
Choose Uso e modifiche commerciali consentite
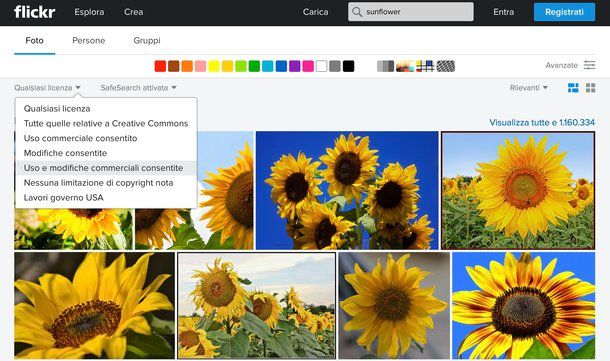tap(106, 168)
